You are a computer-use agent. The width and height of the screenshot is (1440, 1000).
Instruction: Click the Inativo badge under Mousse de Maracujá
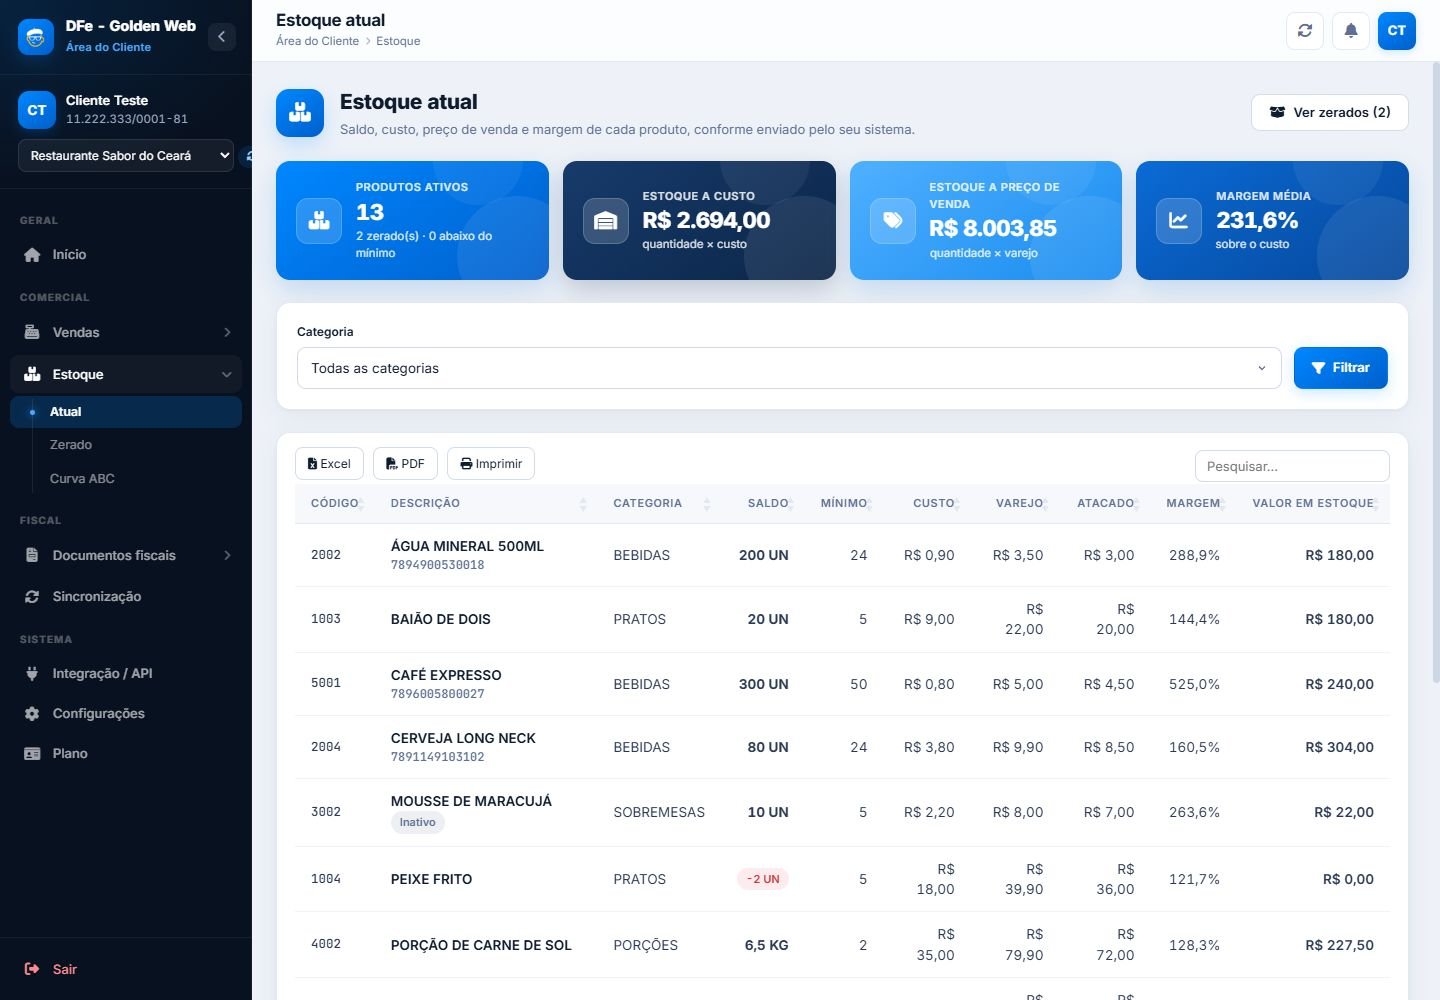(x=417, y=822)
